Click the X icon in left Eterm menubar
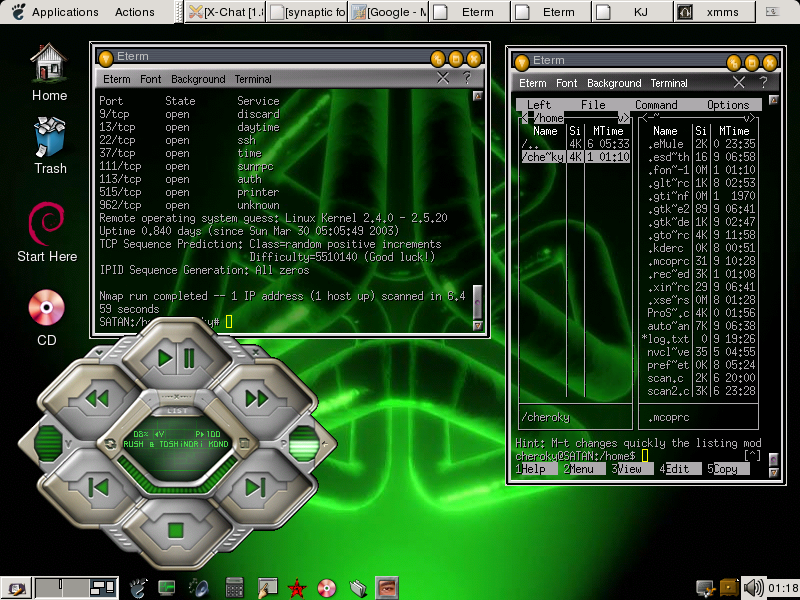This screenshot has width=800, height=600. tap(443, 78)
